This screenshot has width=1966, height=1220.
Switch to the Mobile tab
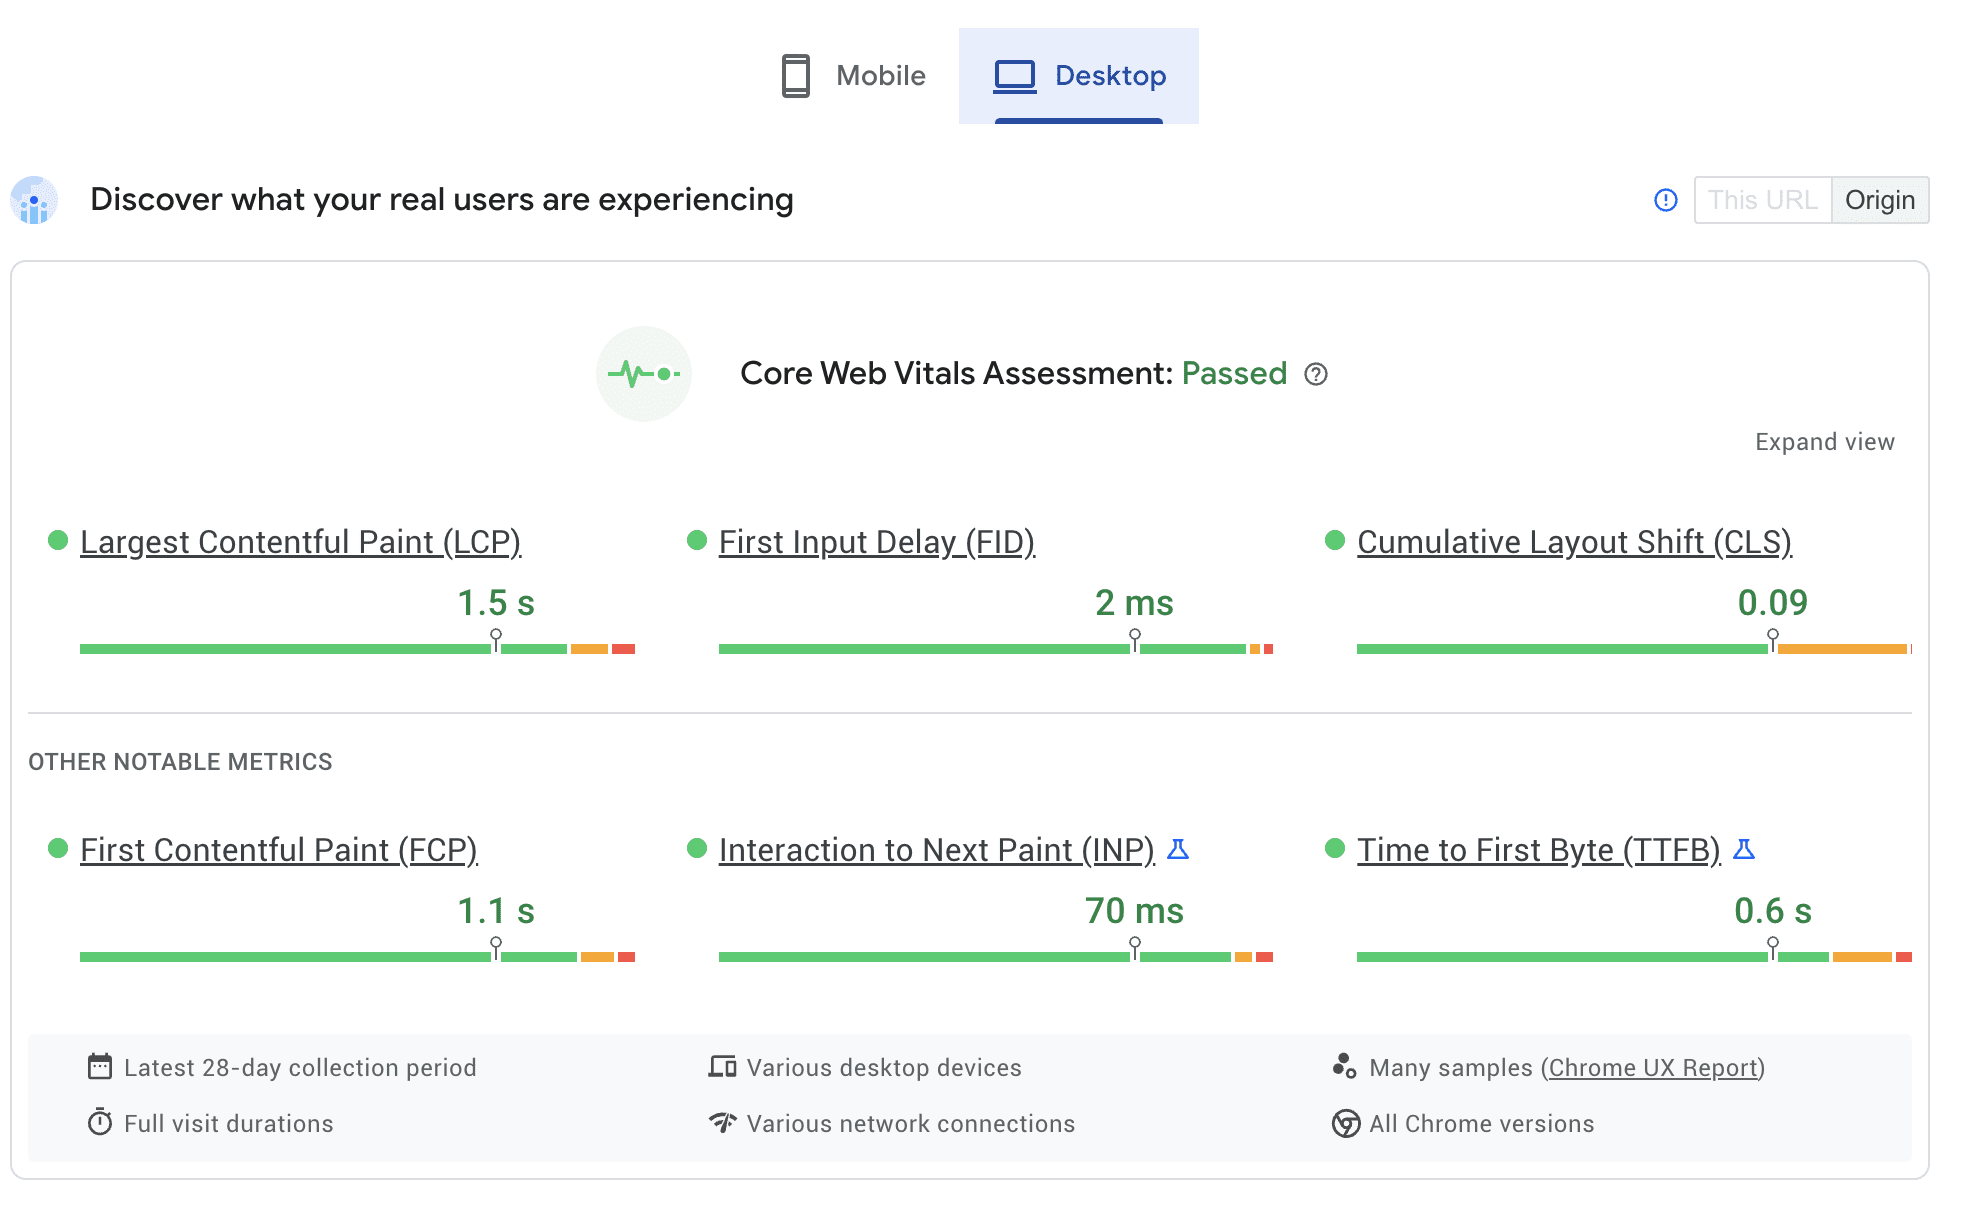[x=854, y=76]
